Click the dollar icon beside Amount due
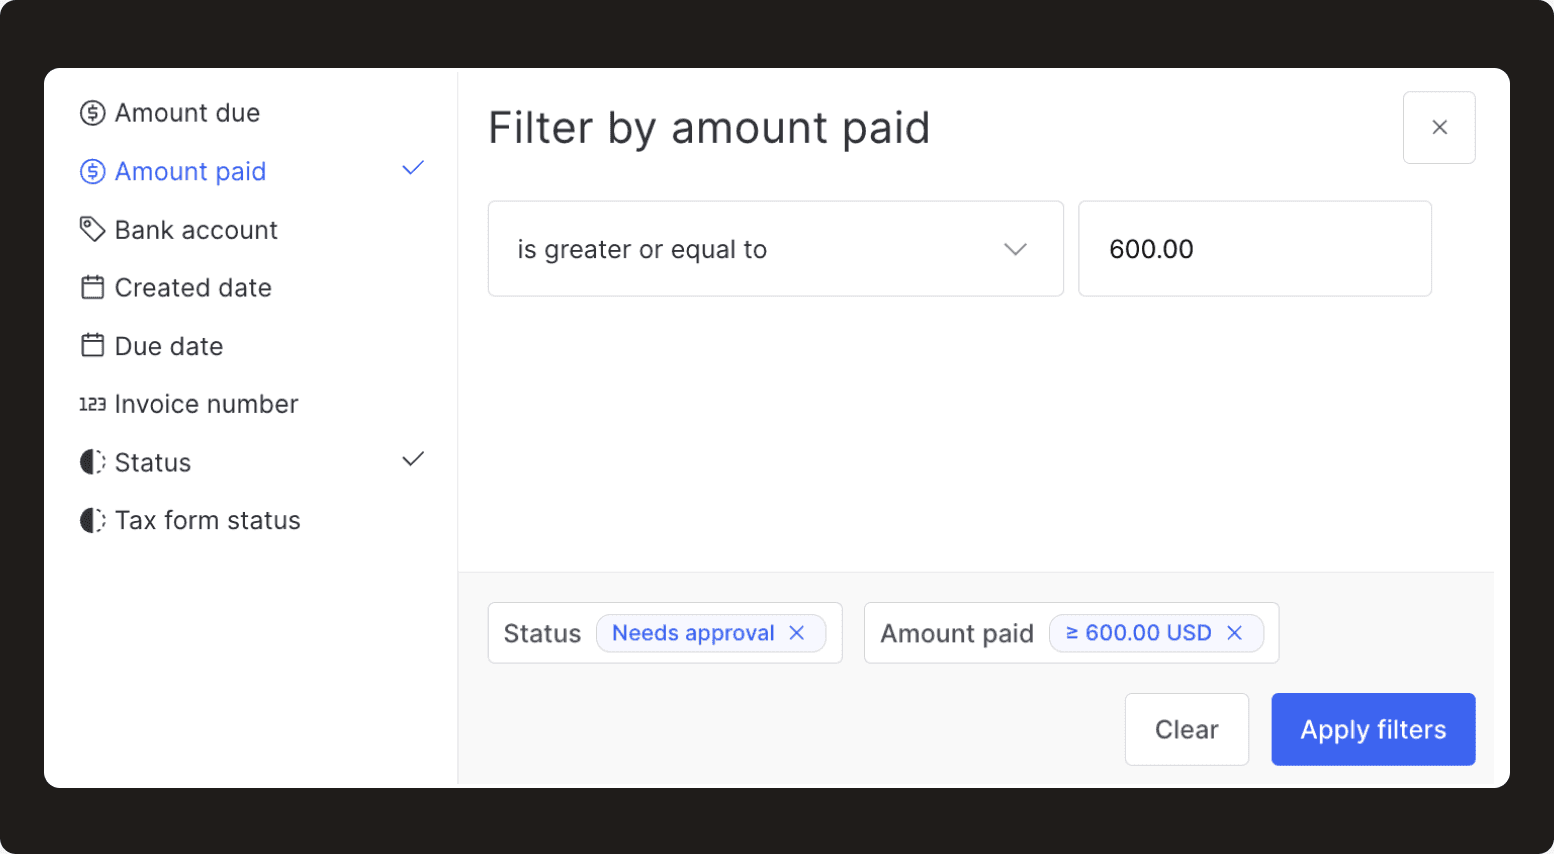This screenshot has height=854, width=1554. click(92, 113)
